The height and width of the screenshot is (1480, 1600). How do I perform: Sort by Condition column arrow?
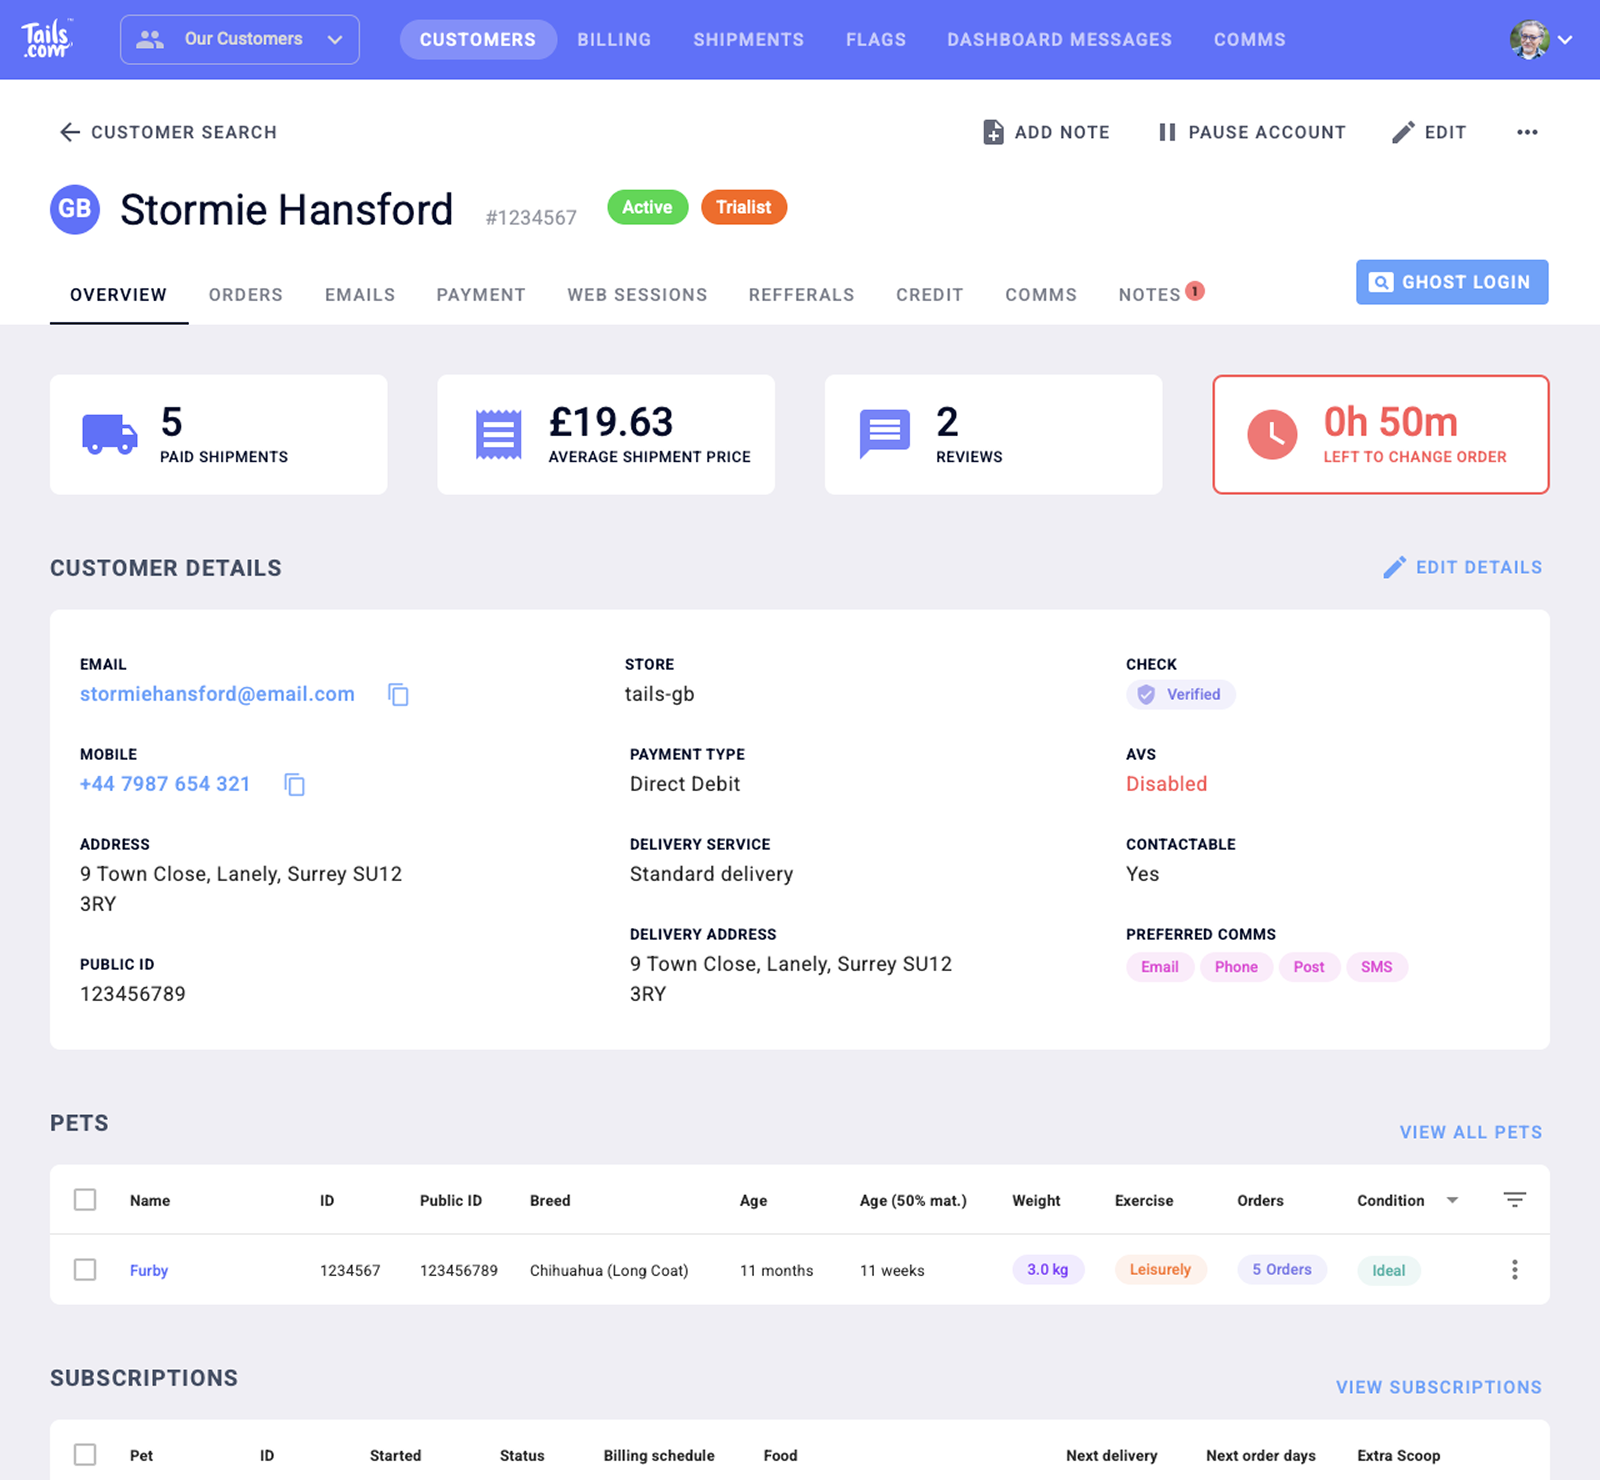[x=1452, y=1200]
